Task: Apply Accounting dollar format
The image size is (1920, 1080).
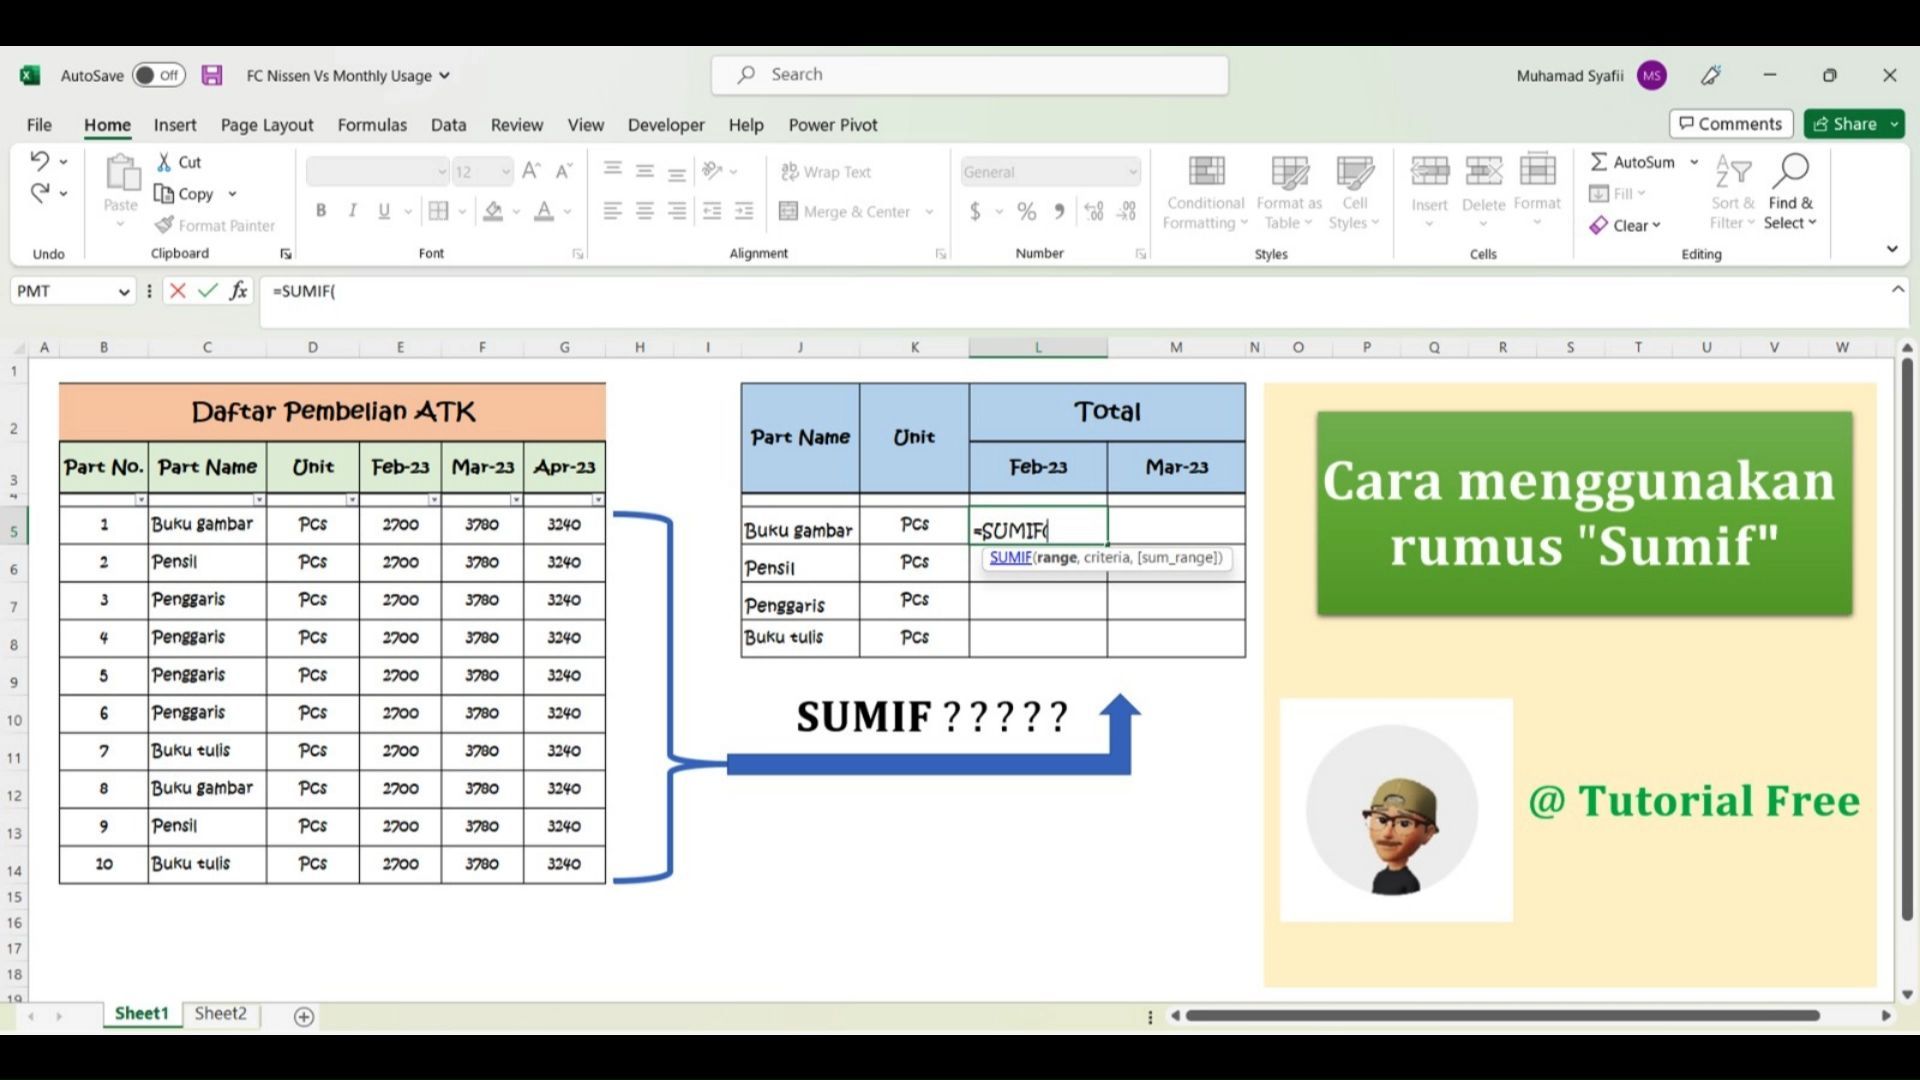Action: tap(975, 211)
